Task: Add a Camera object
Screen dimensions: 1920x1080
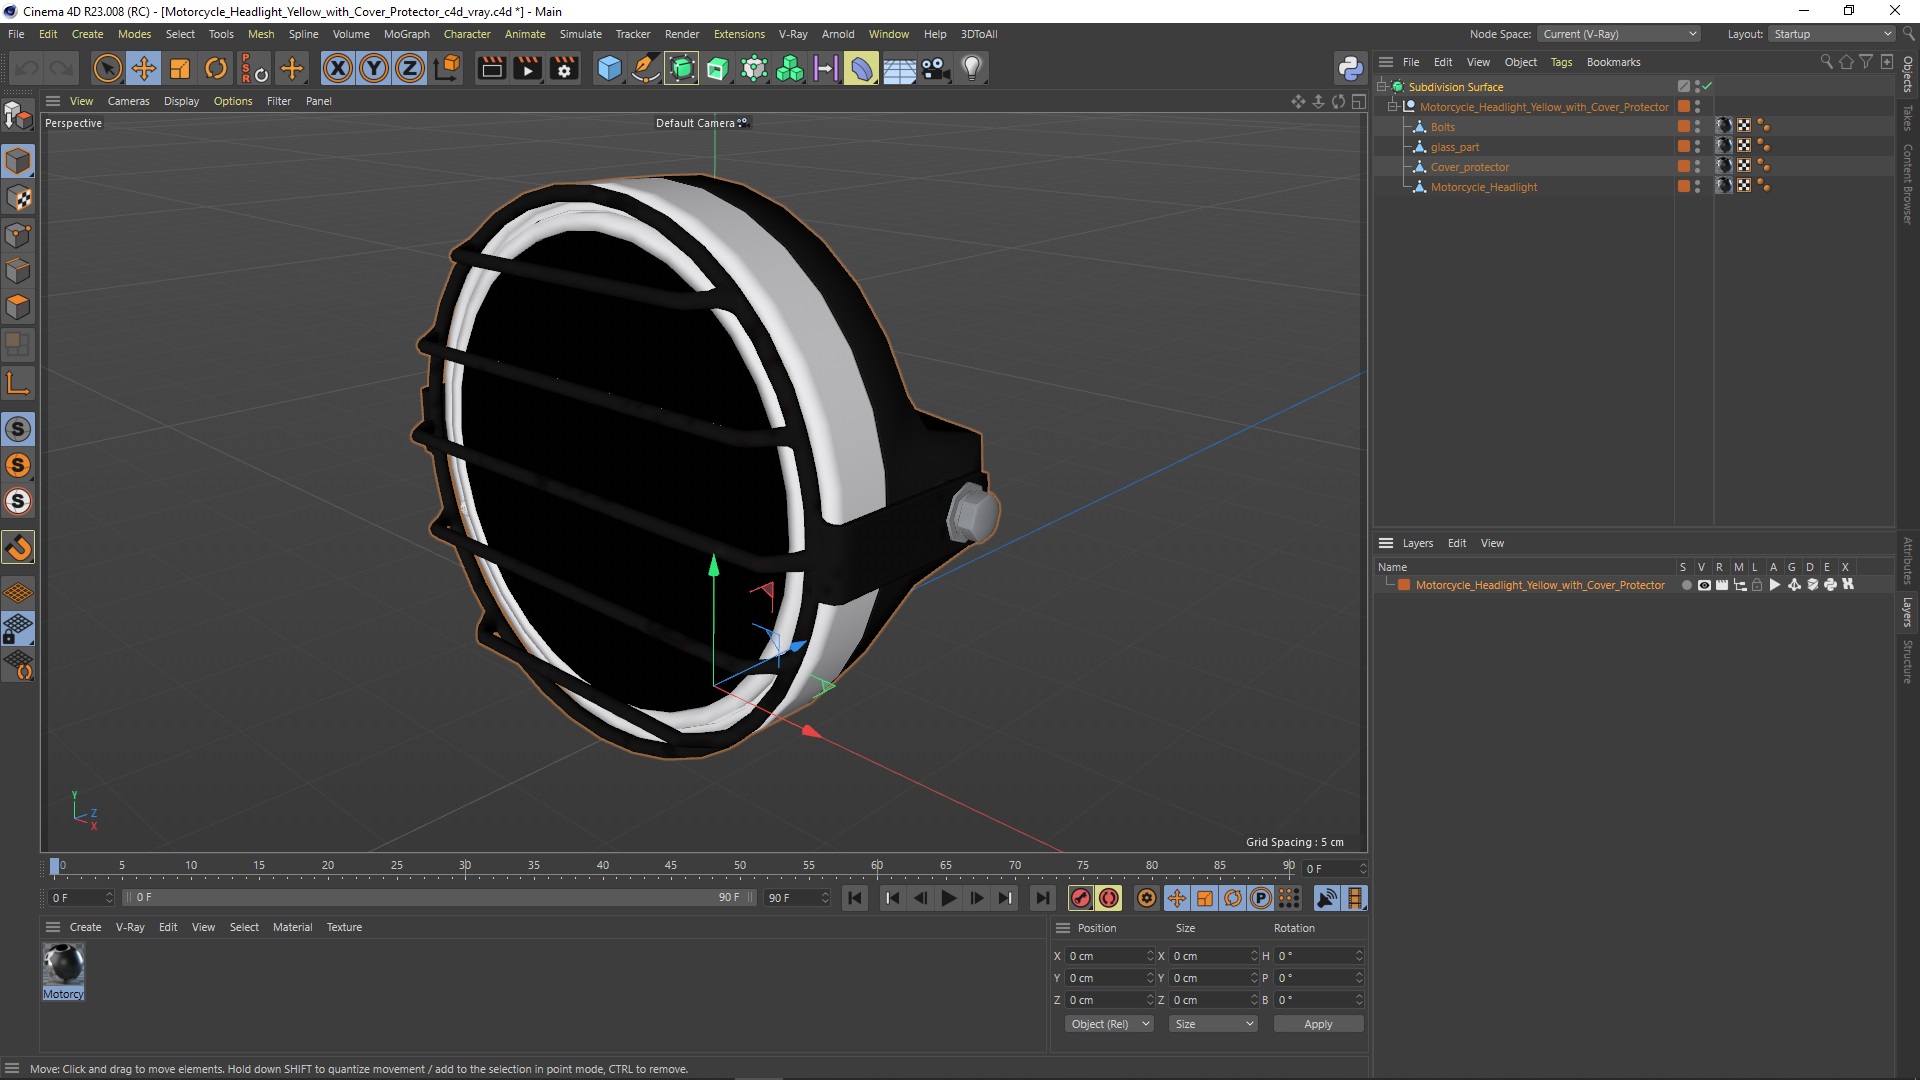Action: click(x=936, y=68)
